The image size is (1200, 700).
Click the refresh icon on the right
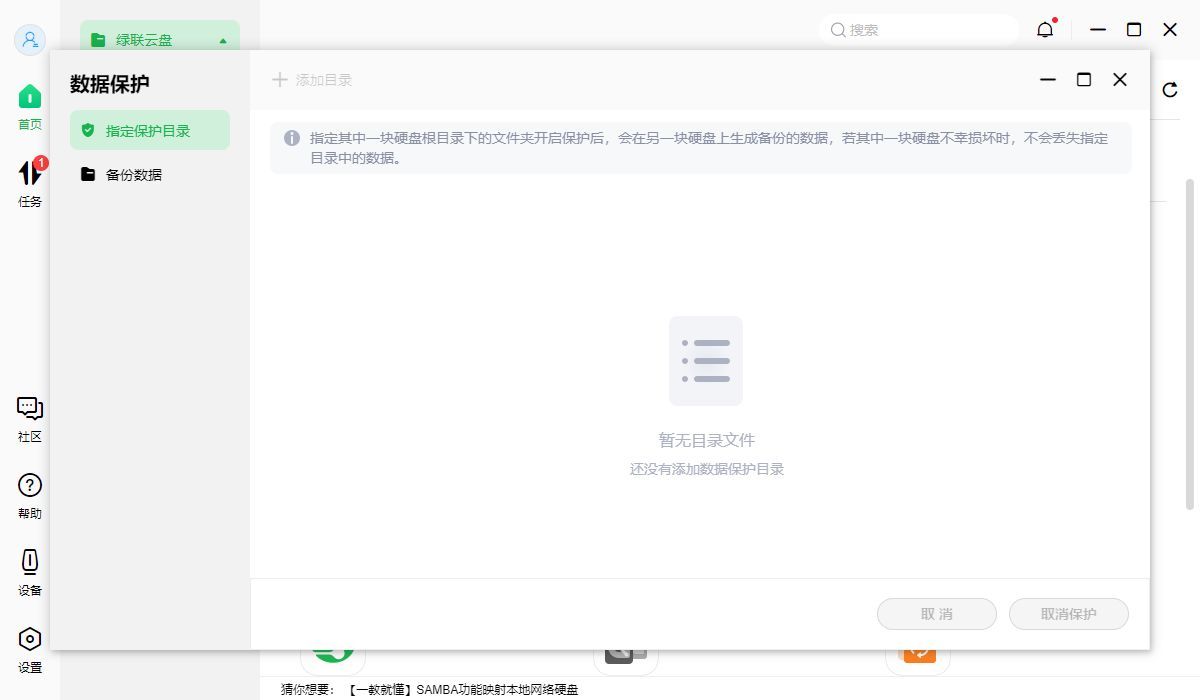1168,90
